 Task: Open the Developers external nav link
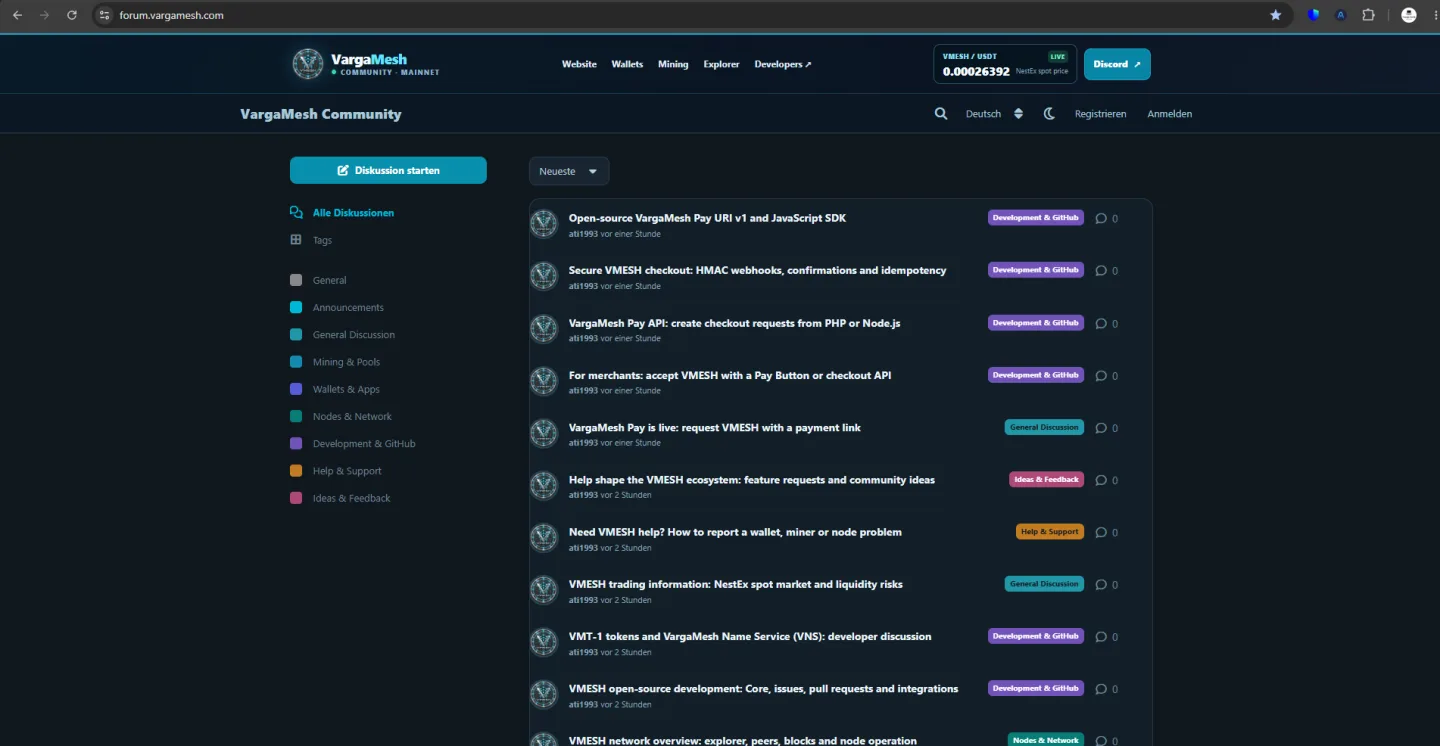coord(783,64)
